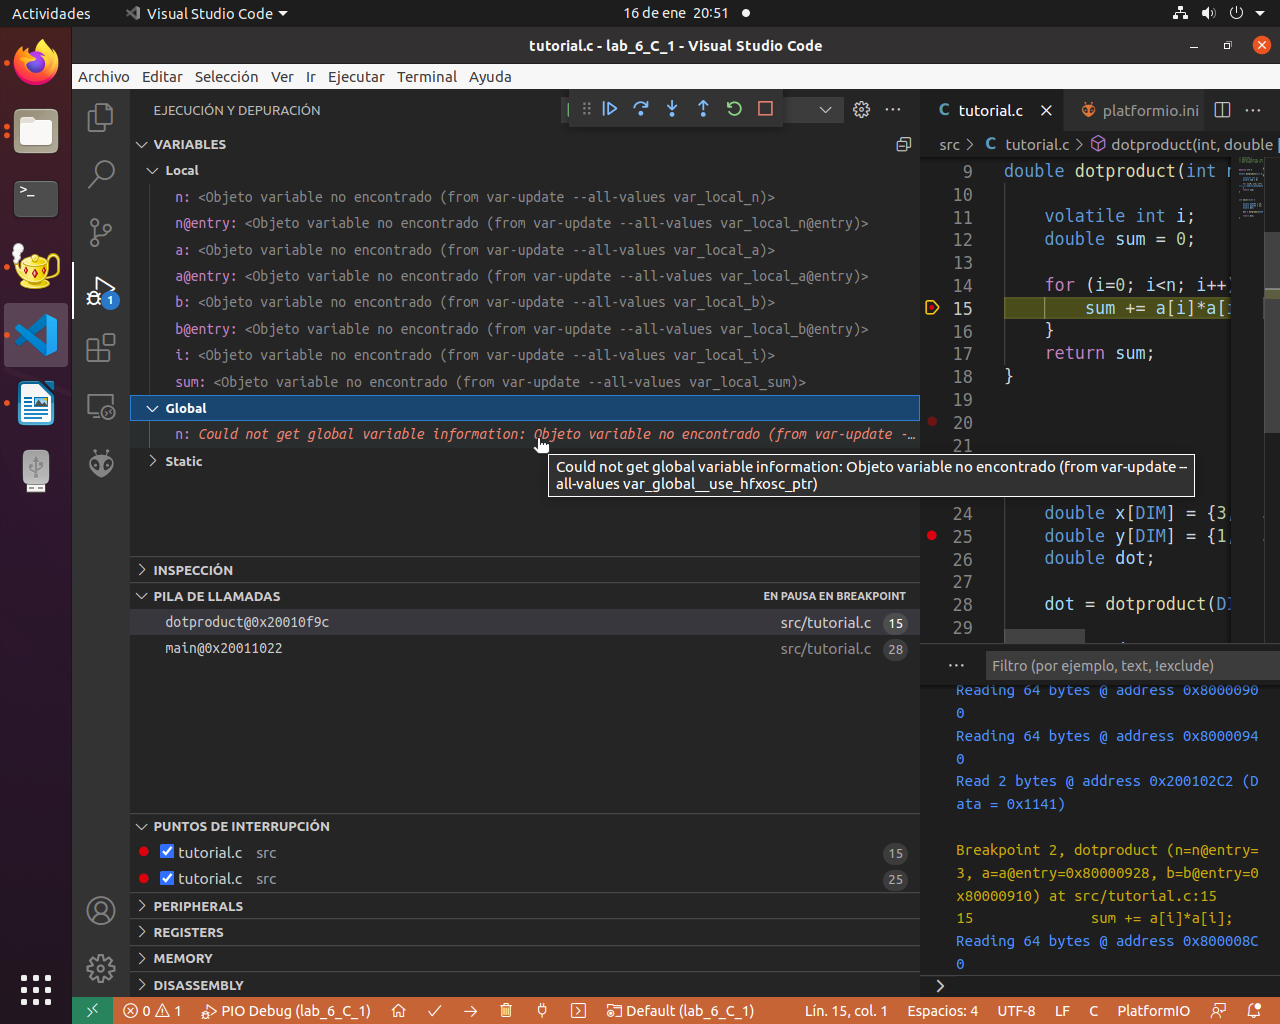Collapse the Global variables section

(151, 408)
